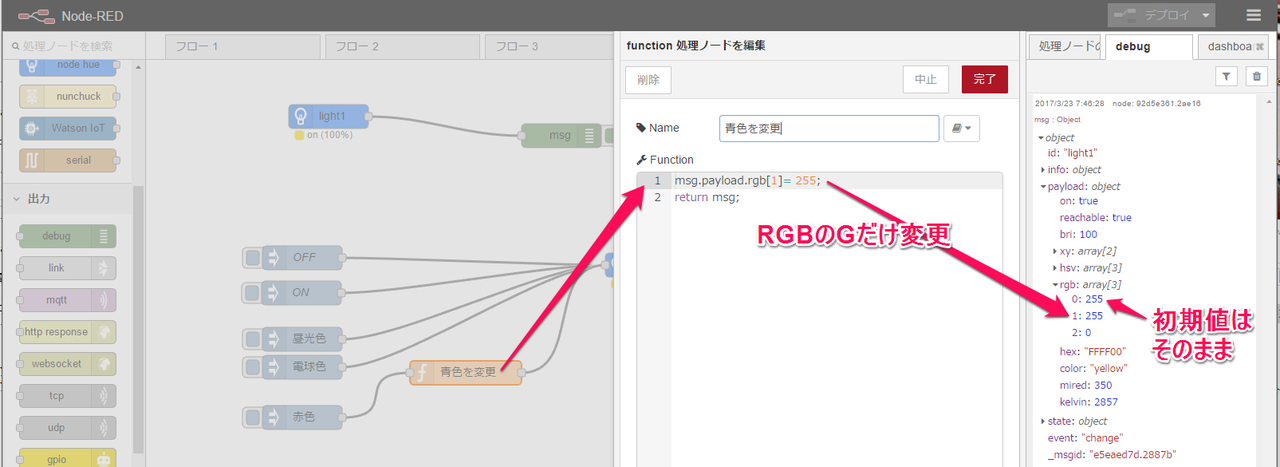Open the function library book dropdown

click(961, 128)
